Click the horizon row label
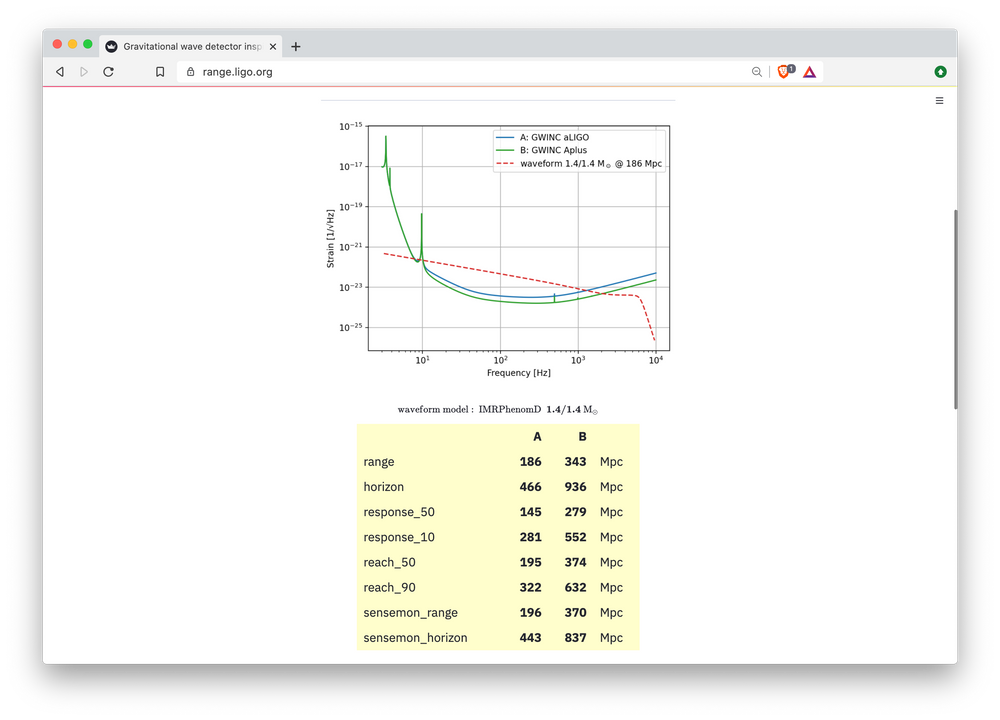Viewport: 1000px width, 720px height. tap(383, 487)
